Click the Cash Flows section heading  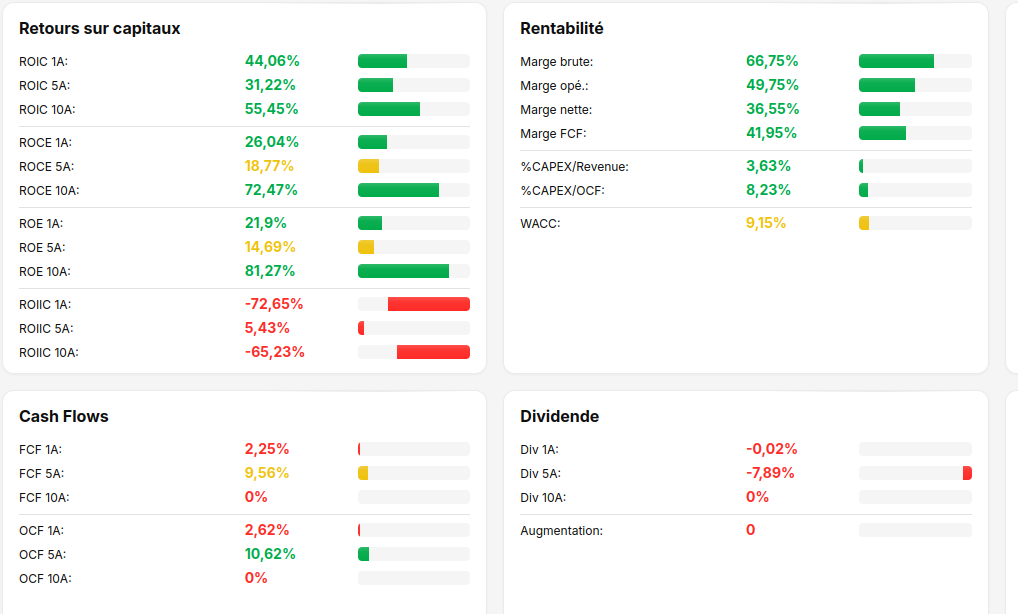64,416
